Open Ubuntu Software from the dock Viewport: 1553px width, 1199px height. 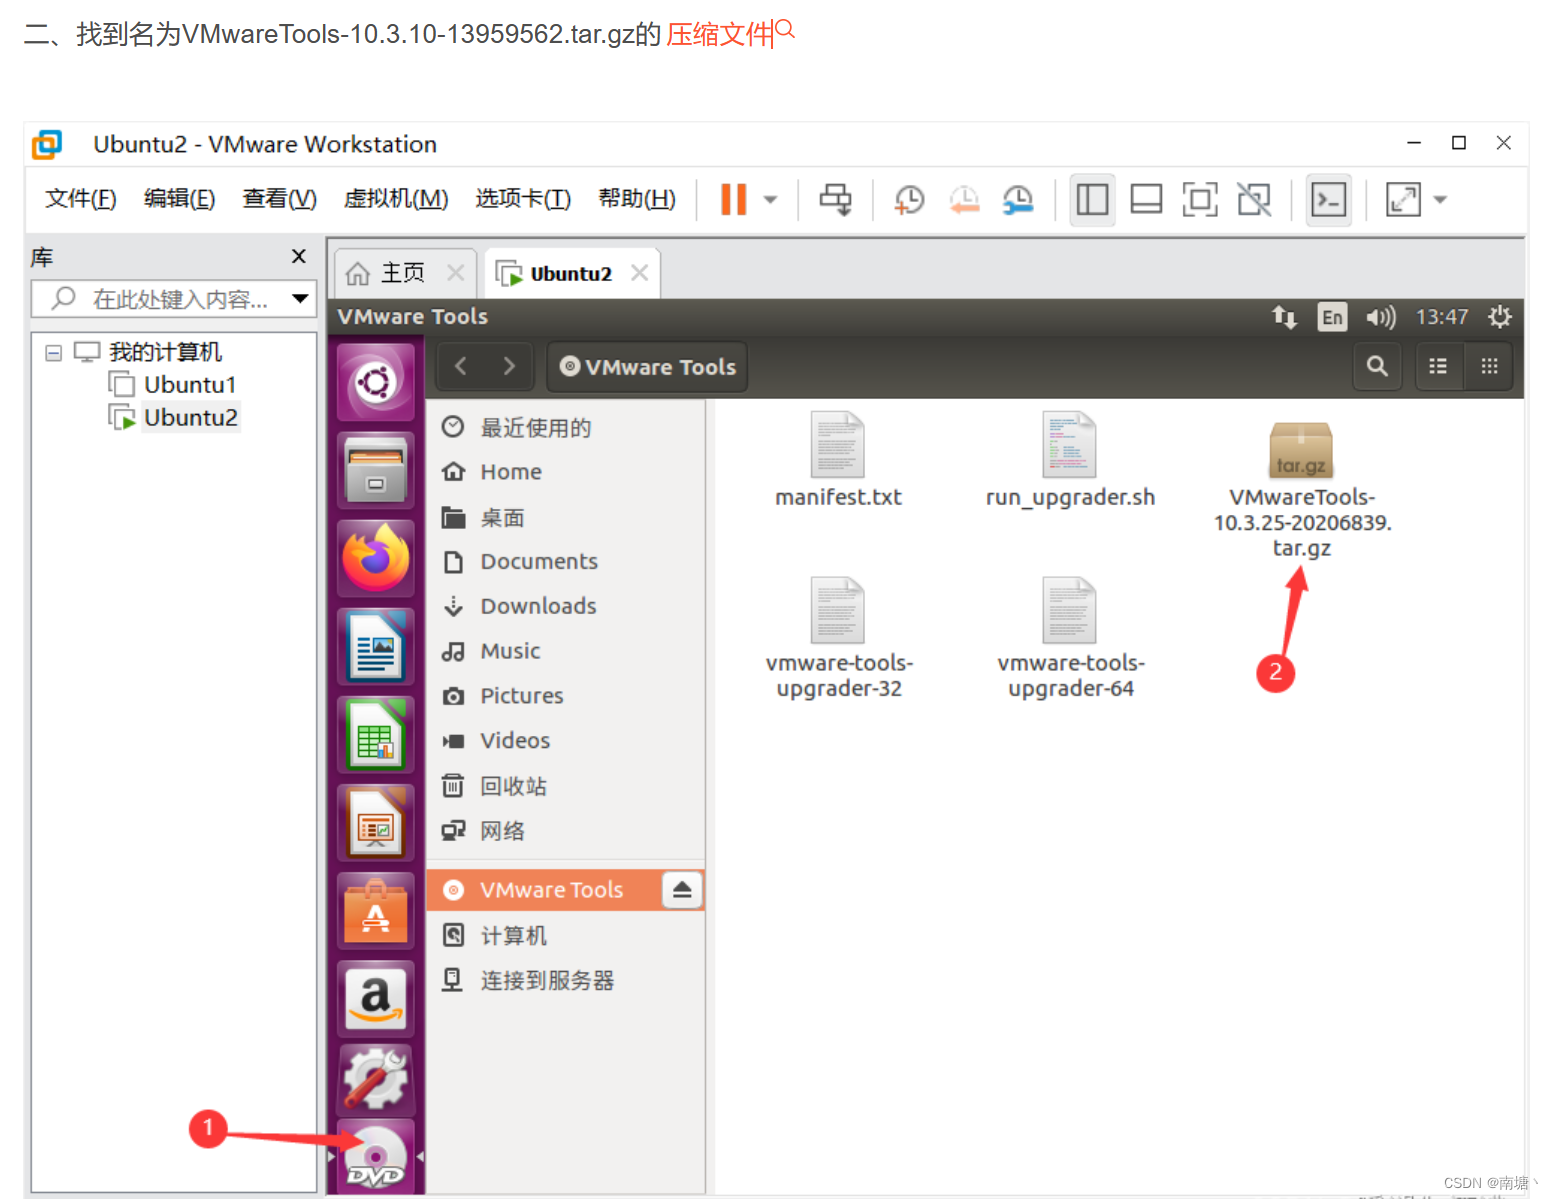click(x=376, y=910)
